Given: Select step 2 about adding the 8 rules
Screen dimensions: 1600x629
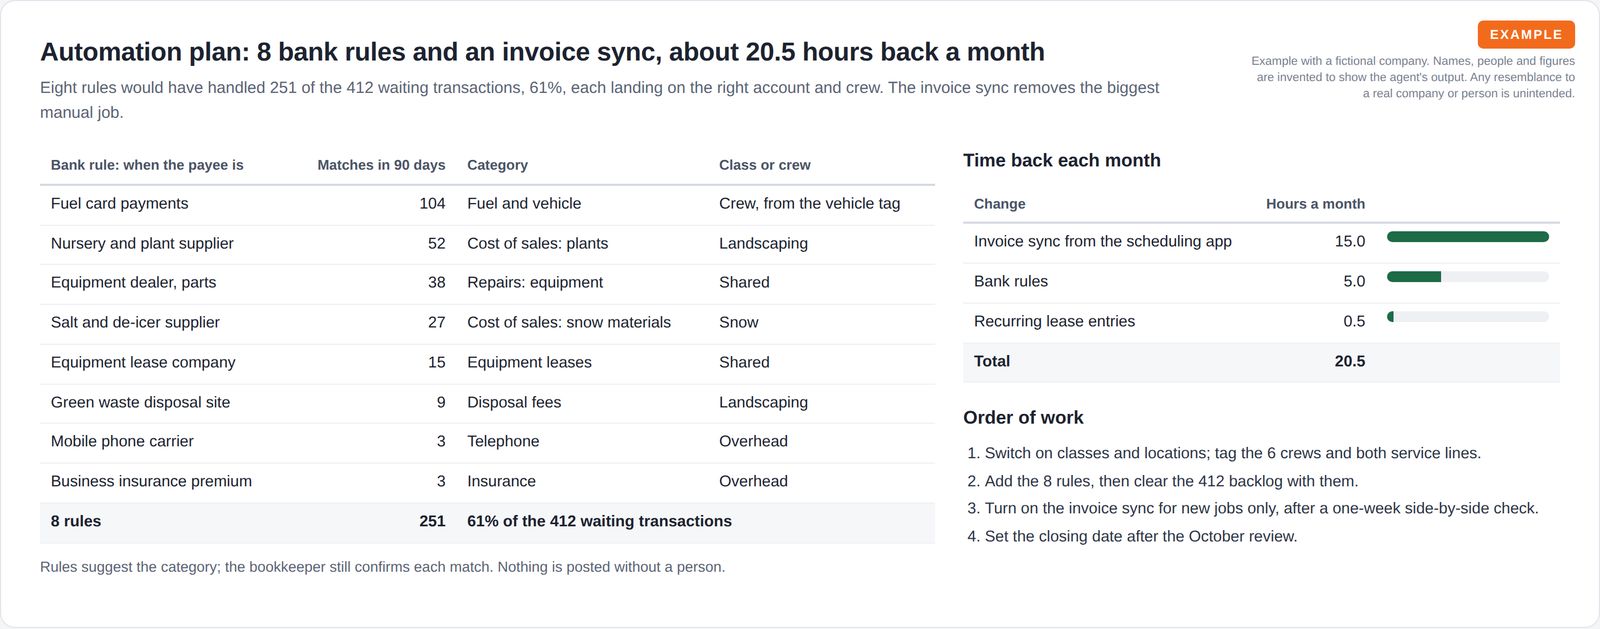Looking at the screenshot, I should coord(1163,481).
